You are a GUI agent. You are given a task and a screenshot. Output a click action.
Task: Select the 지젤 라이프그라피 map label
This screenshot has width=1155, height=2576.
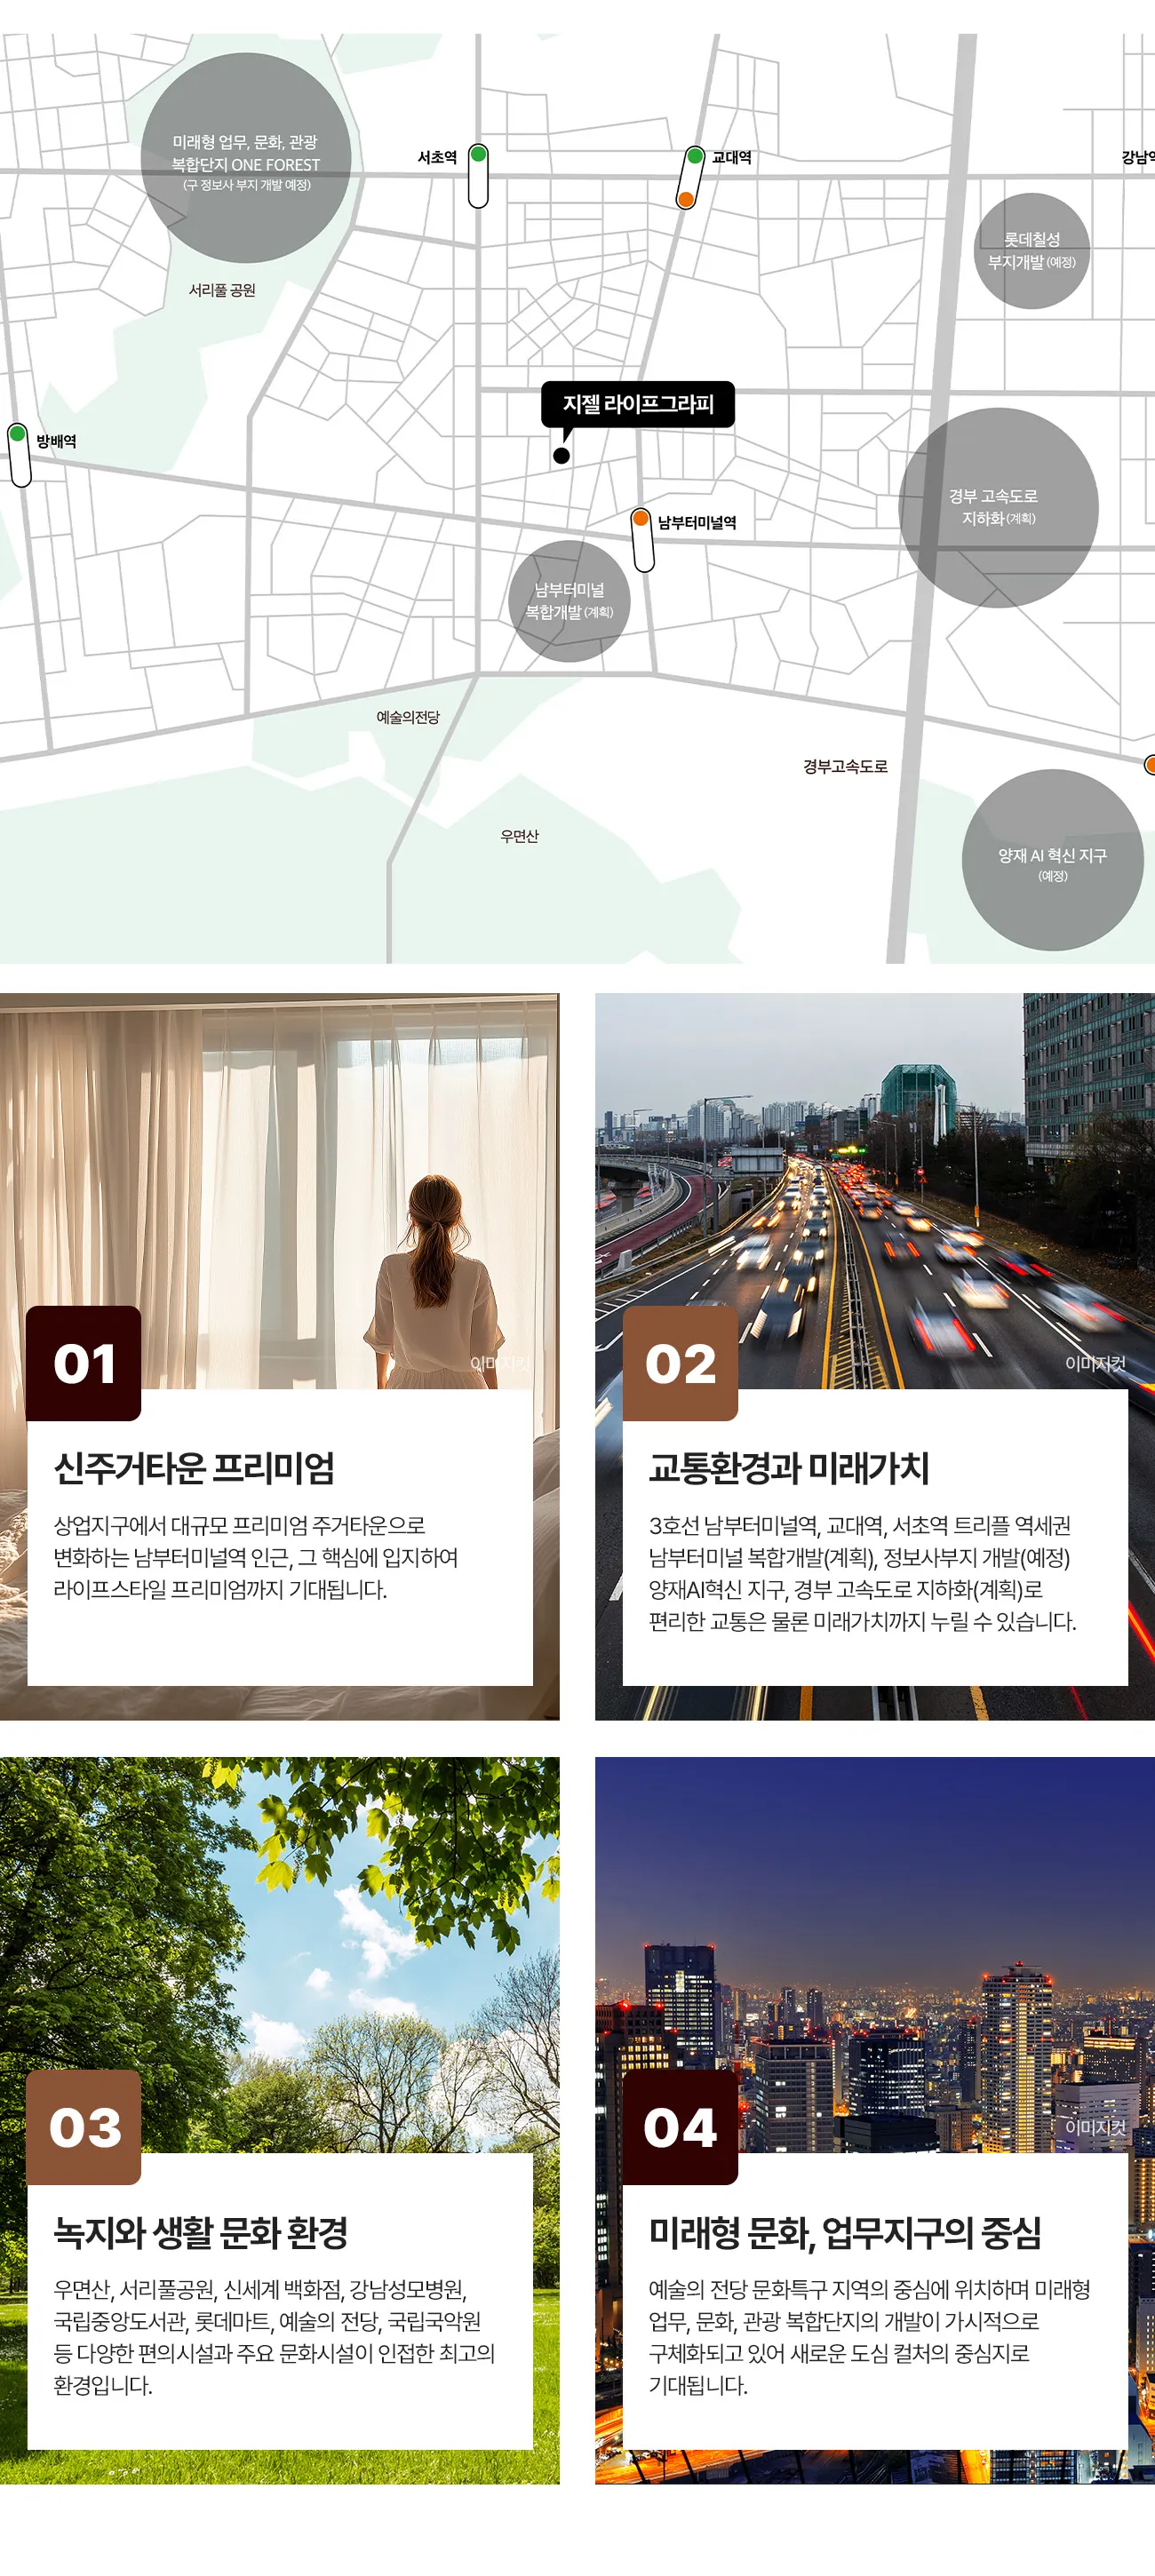[637, 404]
